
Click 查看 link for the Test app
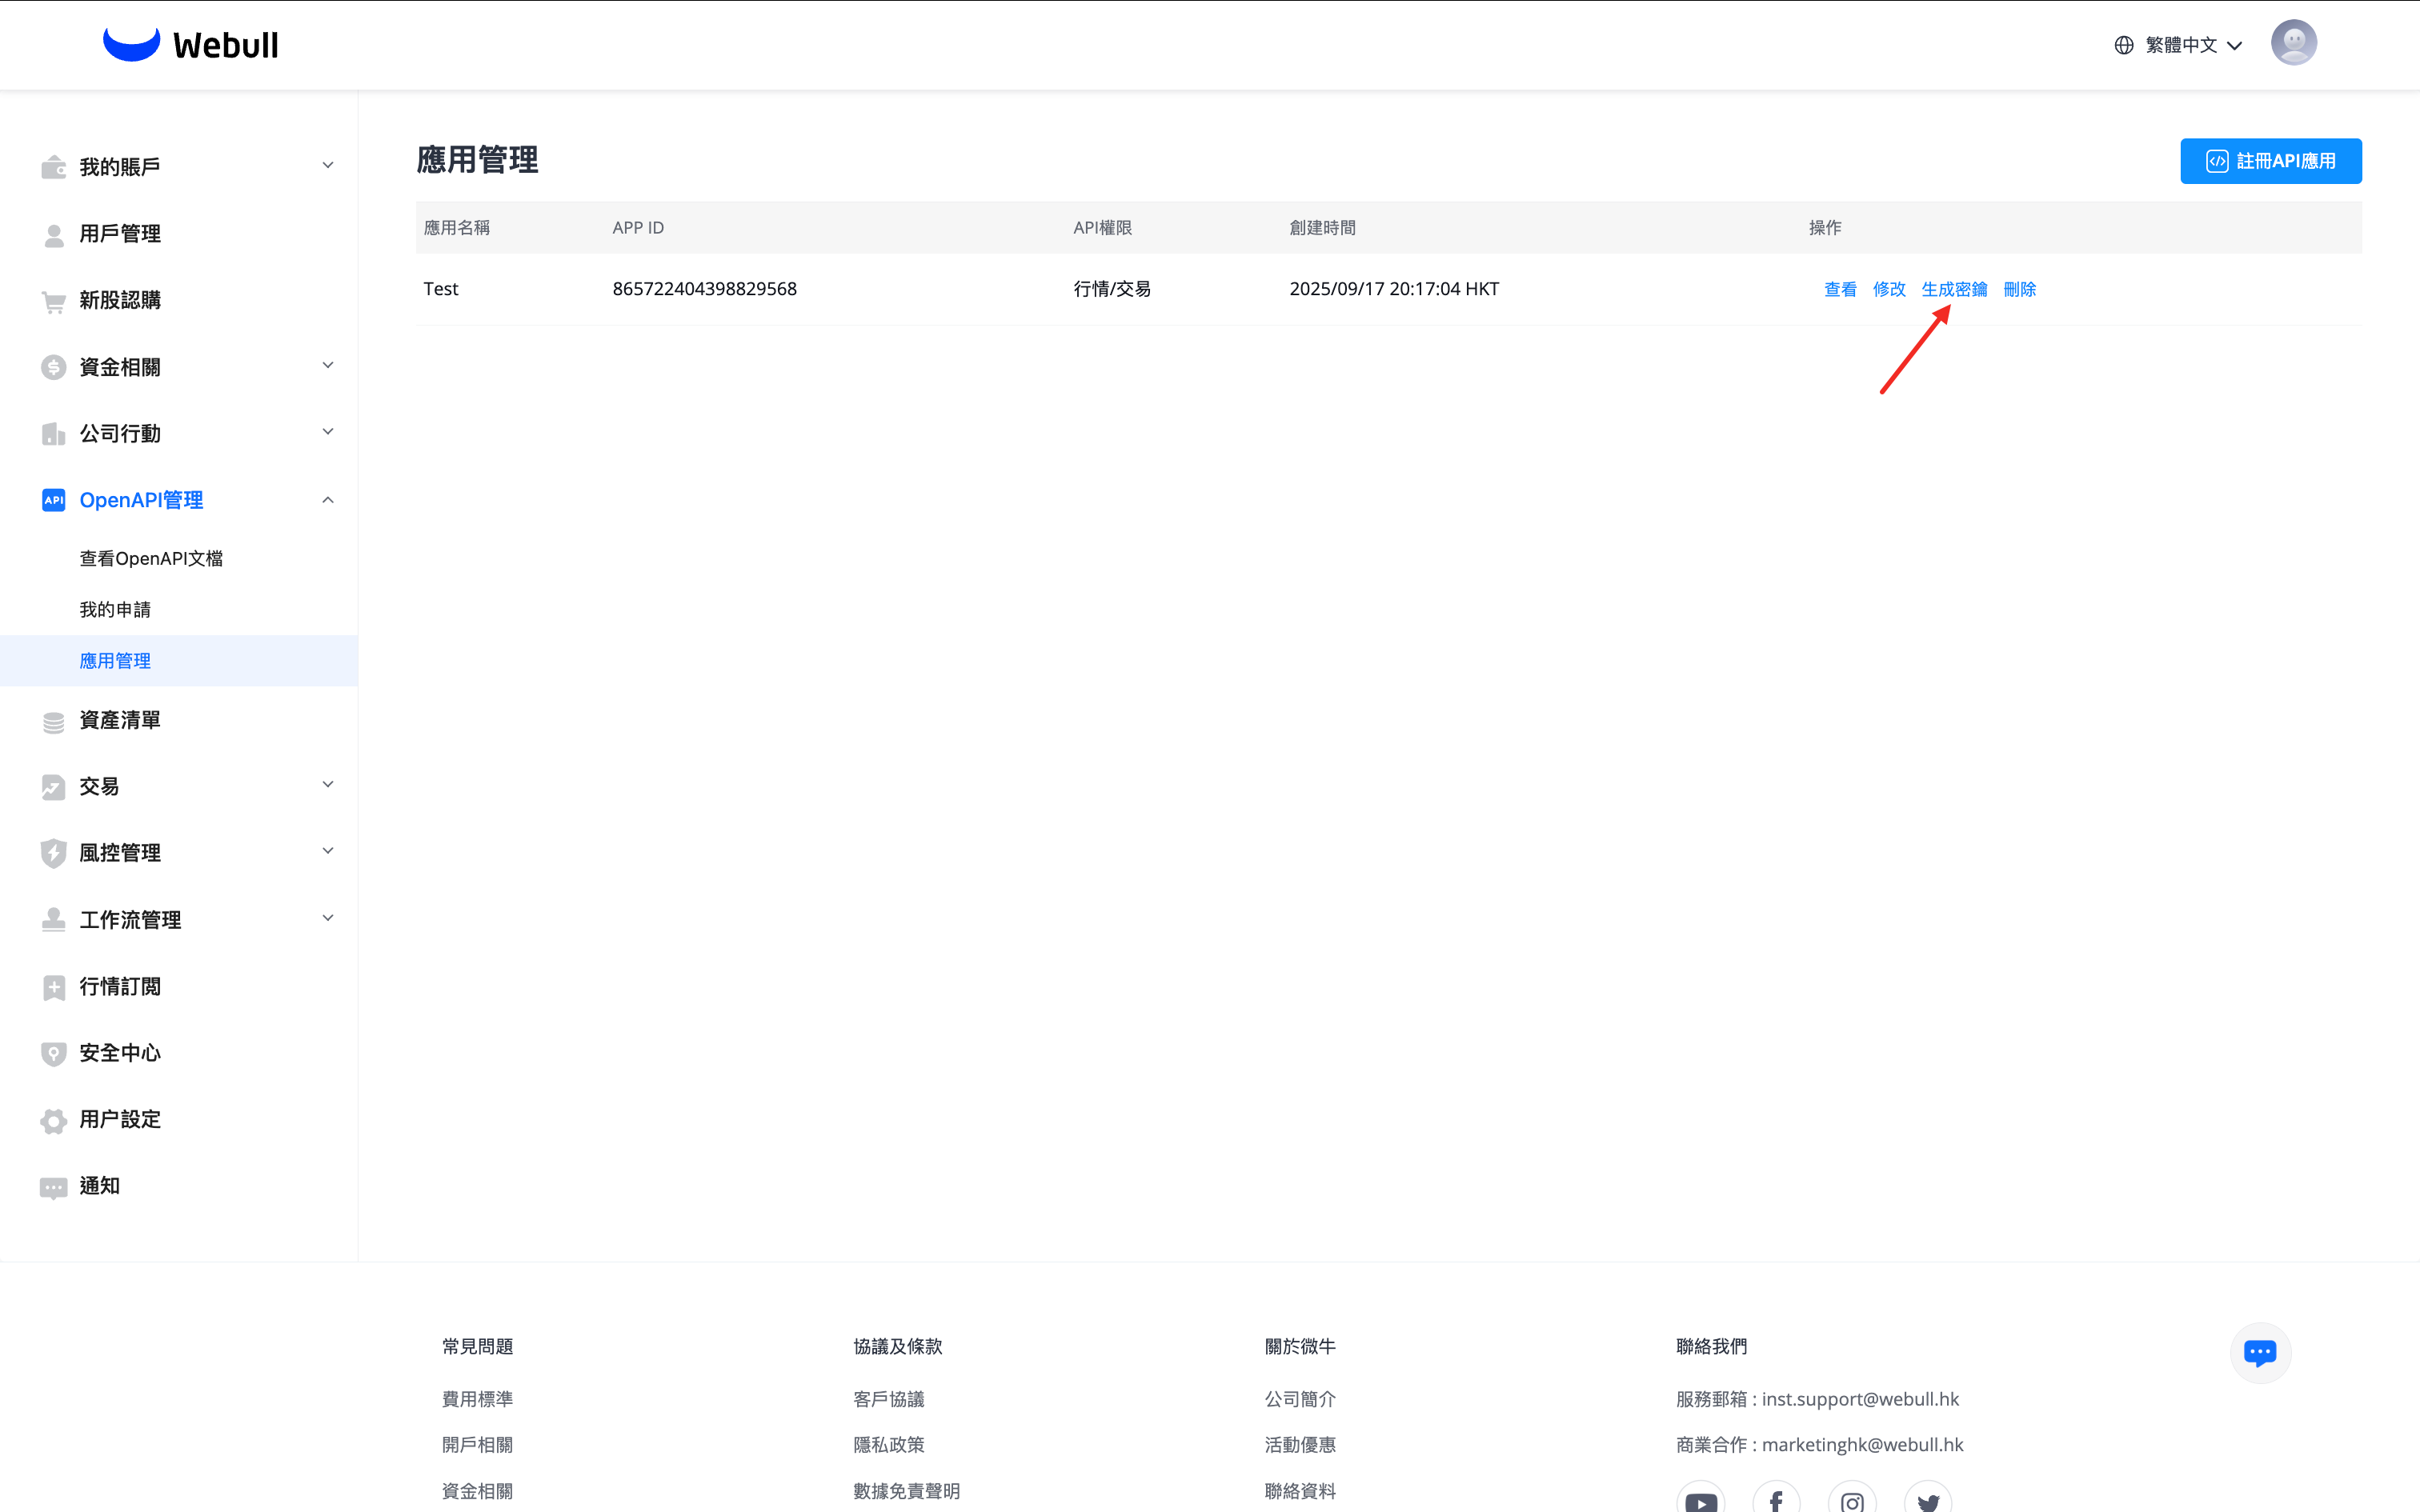point(1840,289)
